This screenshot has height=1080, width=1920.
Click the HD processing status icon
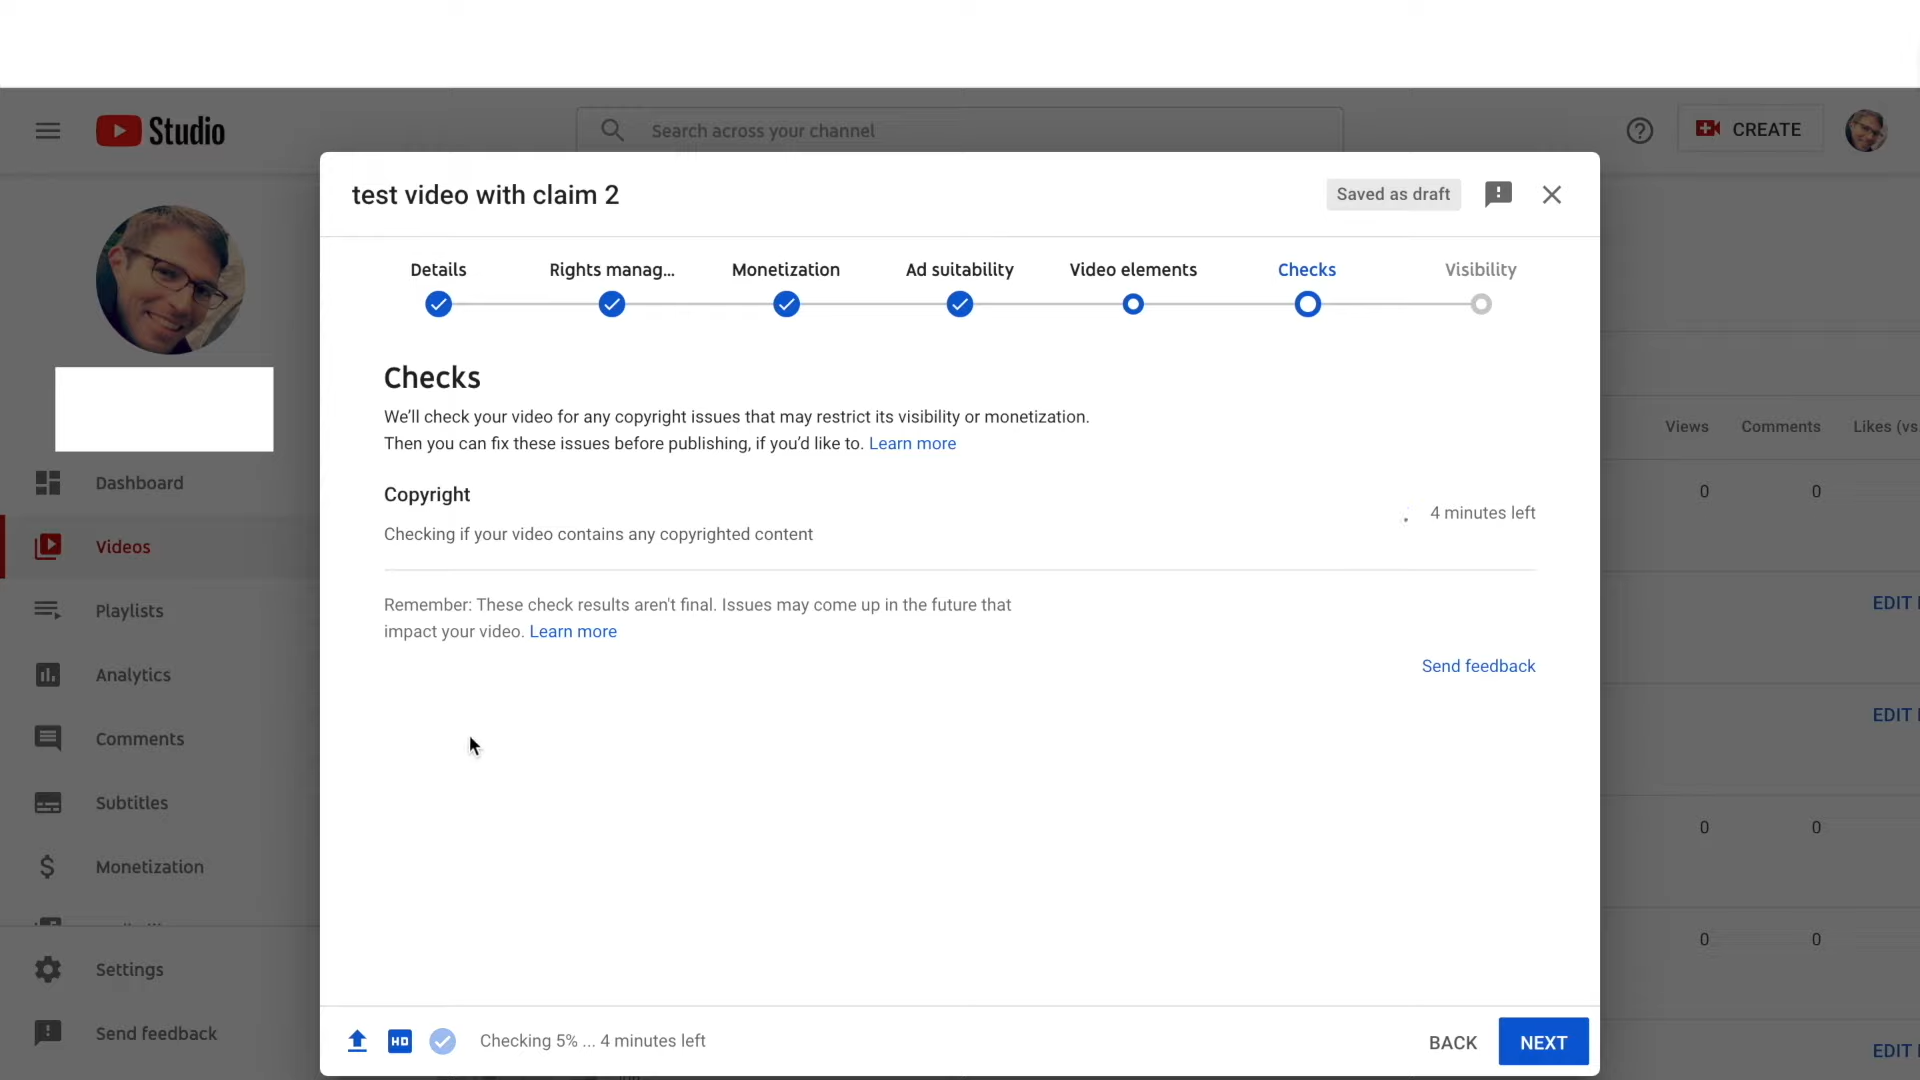(400, 1041)
